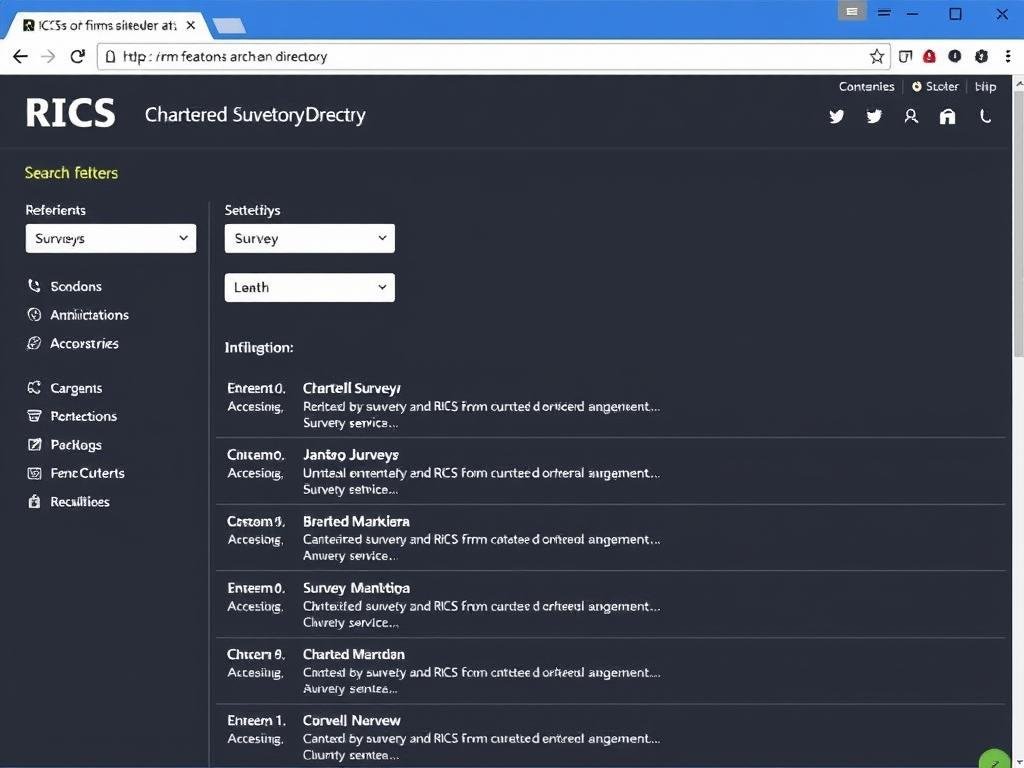The height and width of the screenshot is (768, 1024).
Task: Click the icon beside Pertections
Action: pos(34,416)
